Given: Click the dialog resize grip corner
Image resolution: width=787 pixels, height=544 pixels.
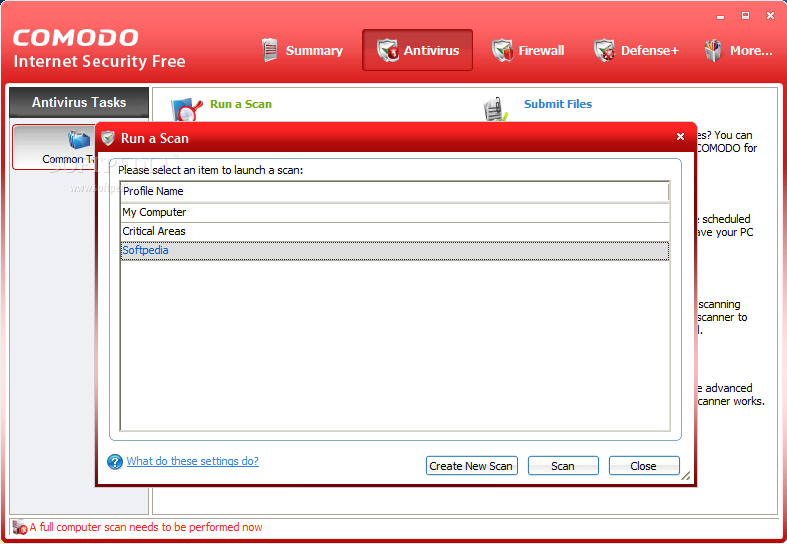Looking at the screenshot, I should (685, 476).
